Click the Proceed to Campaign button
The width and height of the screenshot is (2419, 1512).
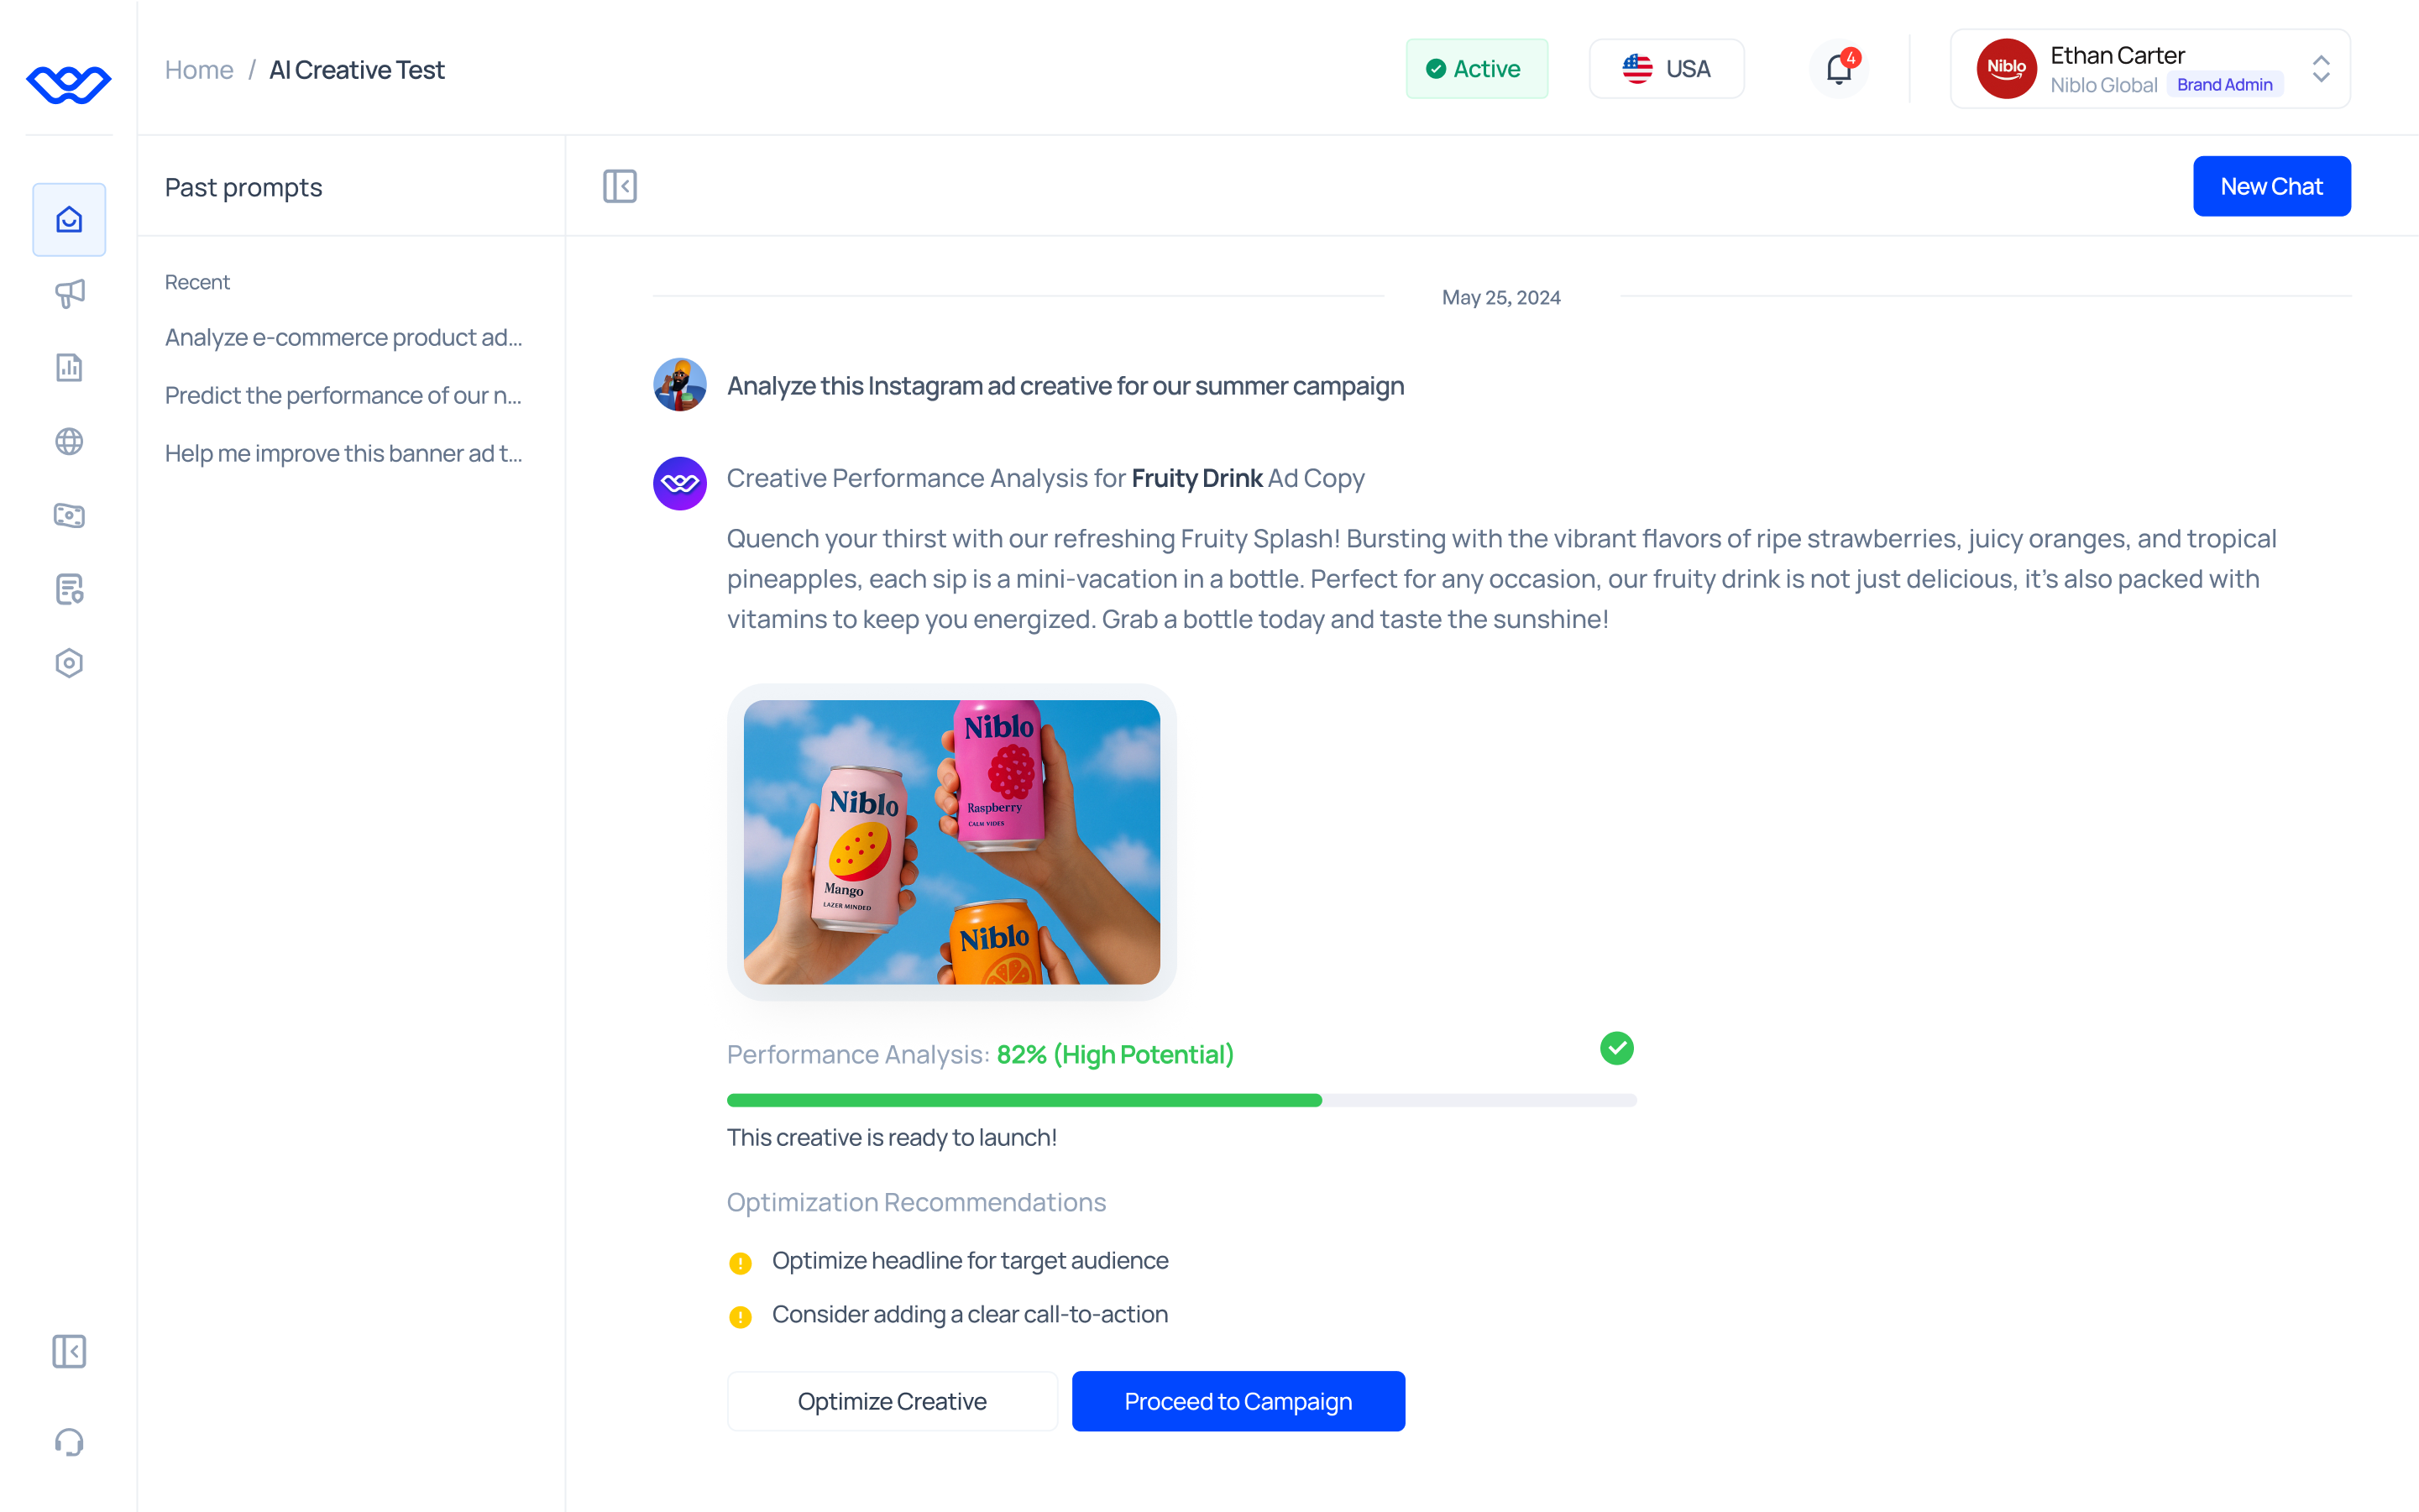(x=1238, y=1401)
